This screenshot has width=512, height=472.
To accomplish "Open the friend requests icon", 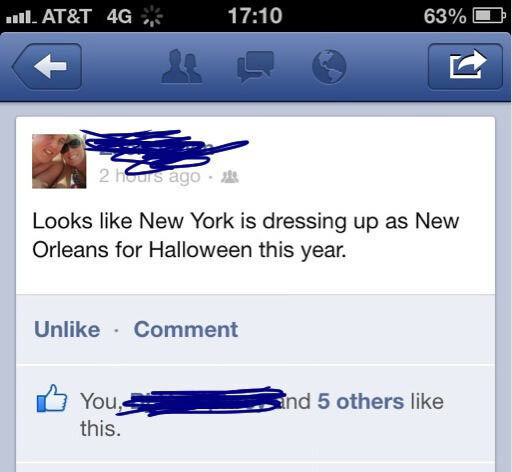I will coord(182,66).
